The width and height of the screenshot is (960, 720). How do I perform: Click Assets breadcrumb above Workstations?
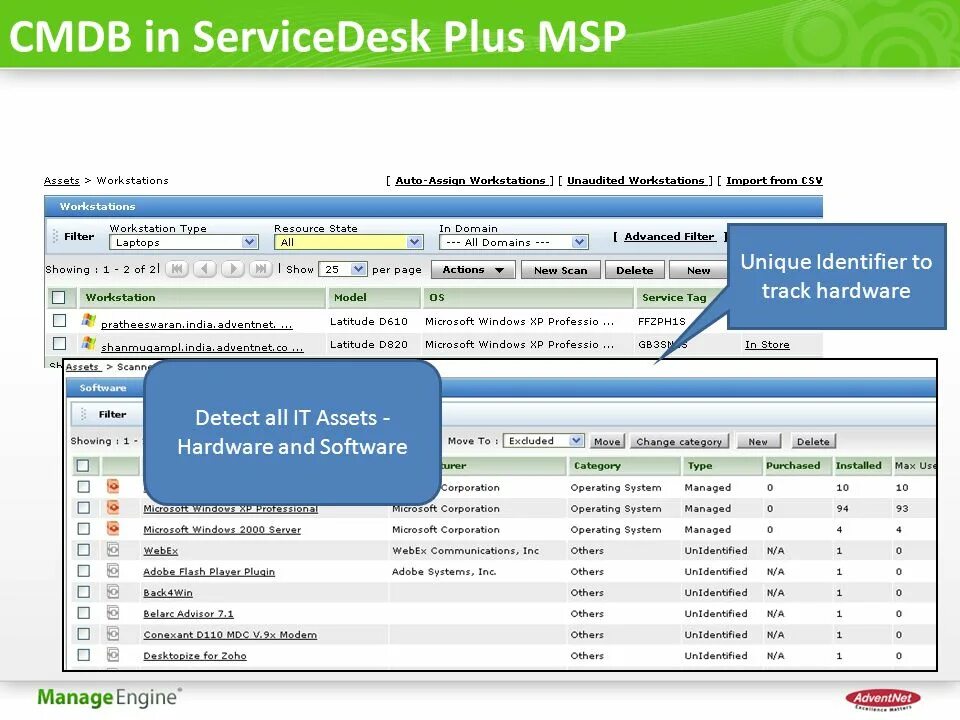[x=61, y=181]
